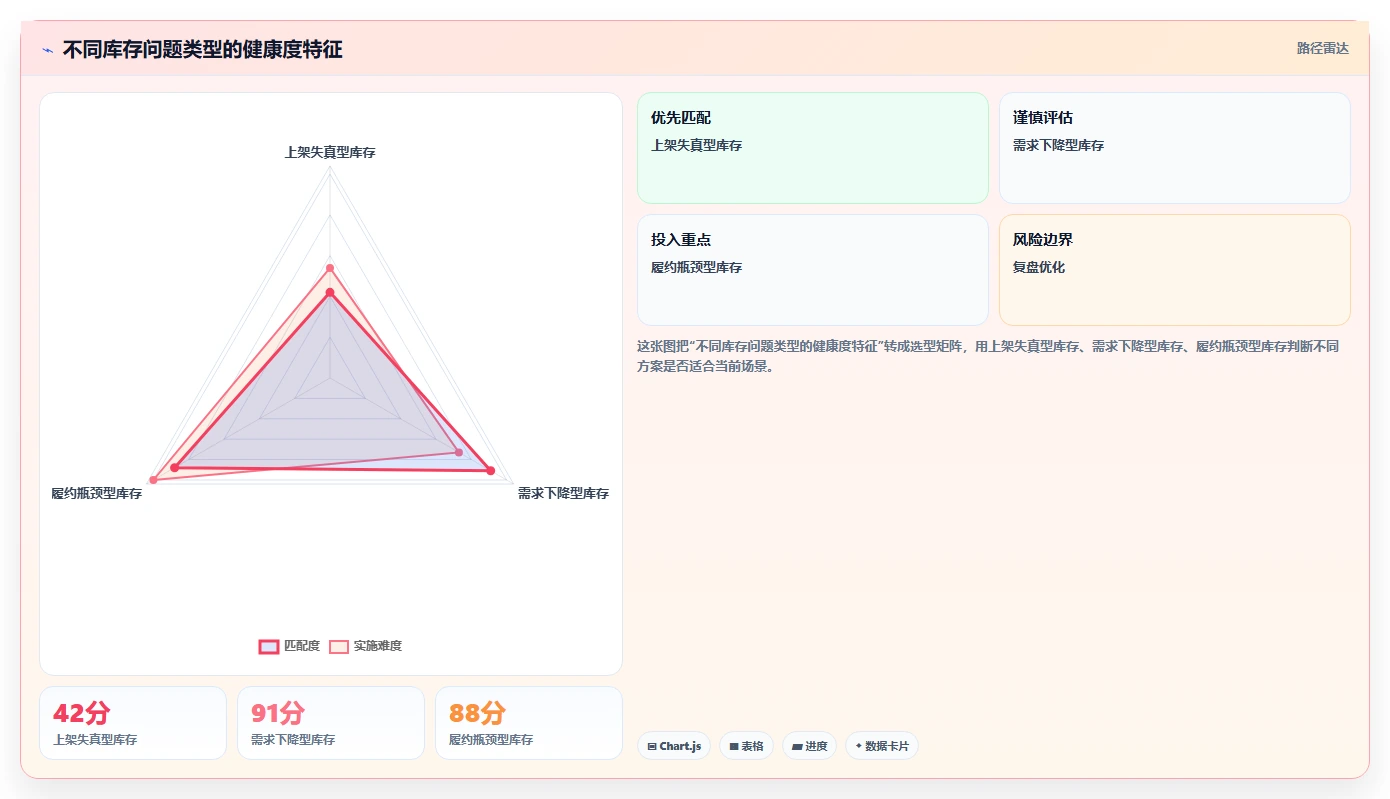Select the 表格 tag
The width and height of the screenshot is (1390, 799).
coord(746,746)
